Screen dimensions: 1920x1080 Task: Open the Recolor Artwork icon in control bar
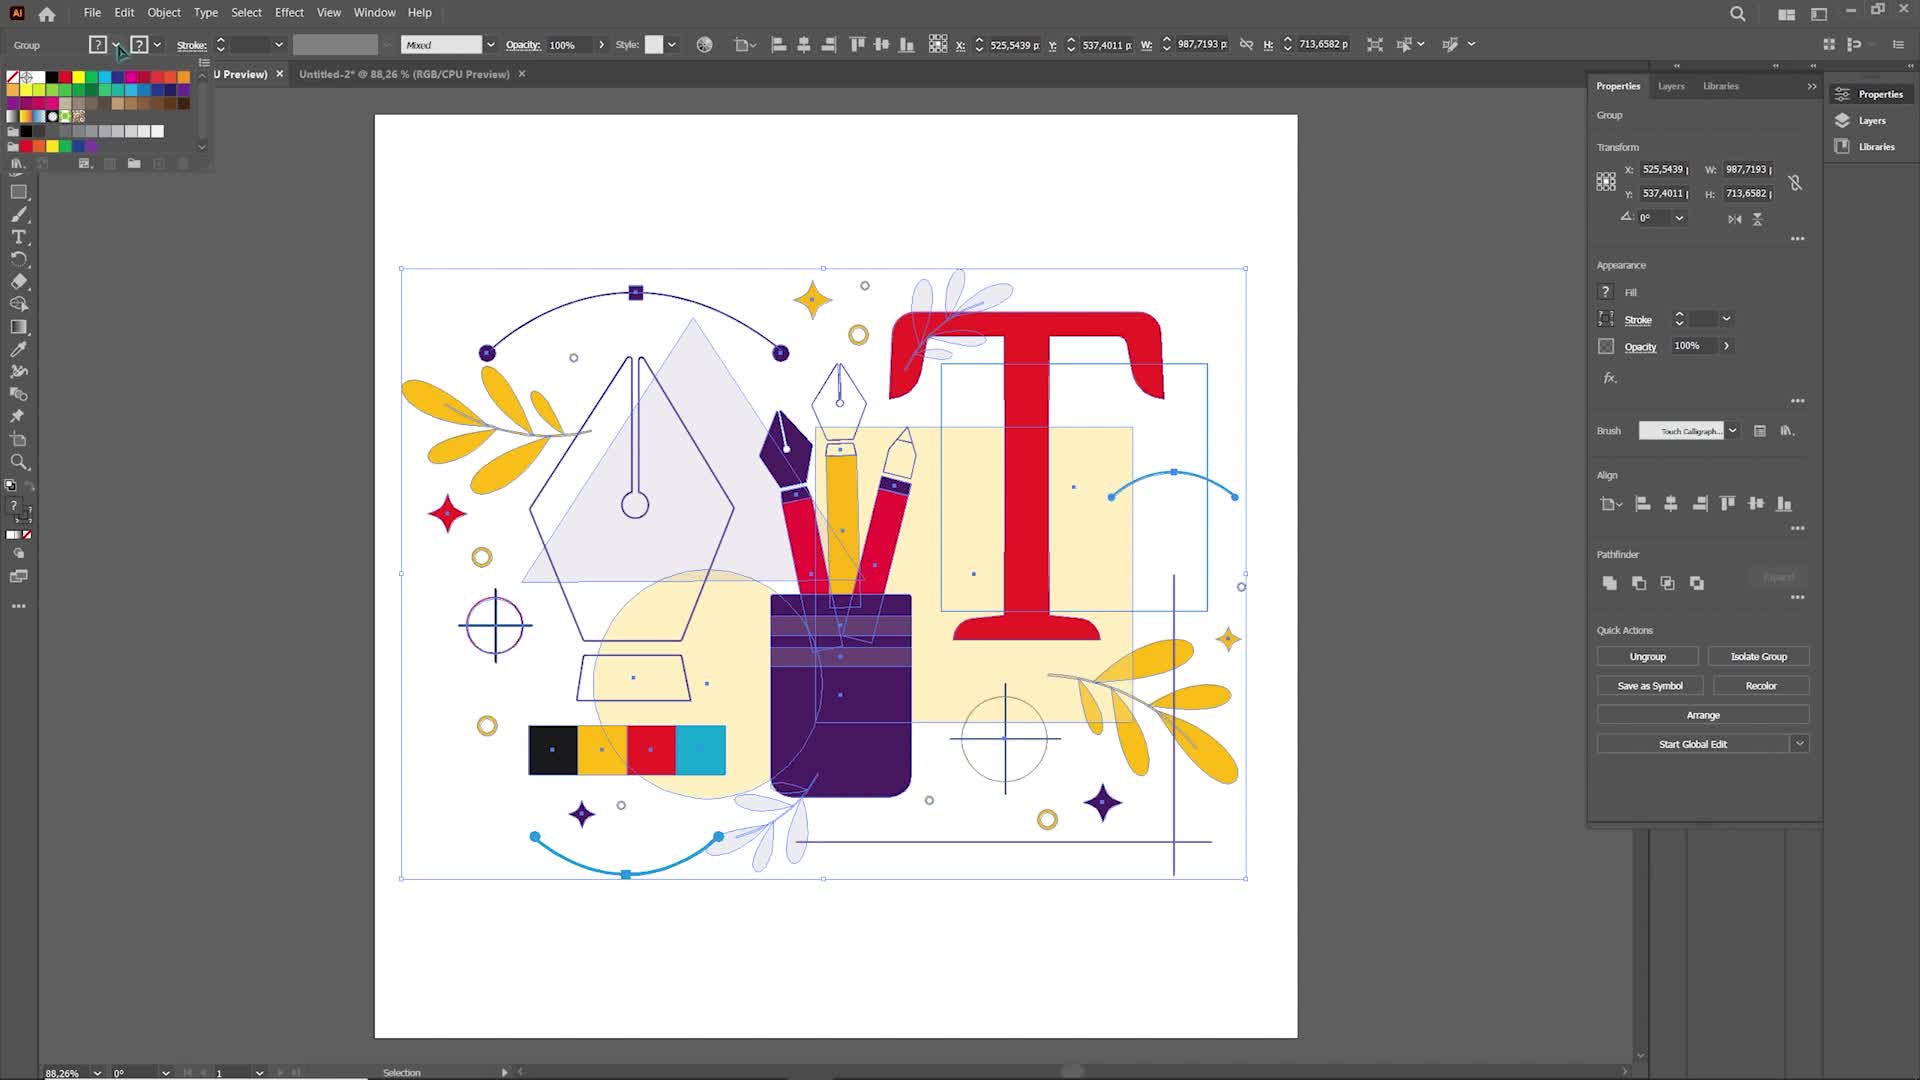(x=704, y=44)
